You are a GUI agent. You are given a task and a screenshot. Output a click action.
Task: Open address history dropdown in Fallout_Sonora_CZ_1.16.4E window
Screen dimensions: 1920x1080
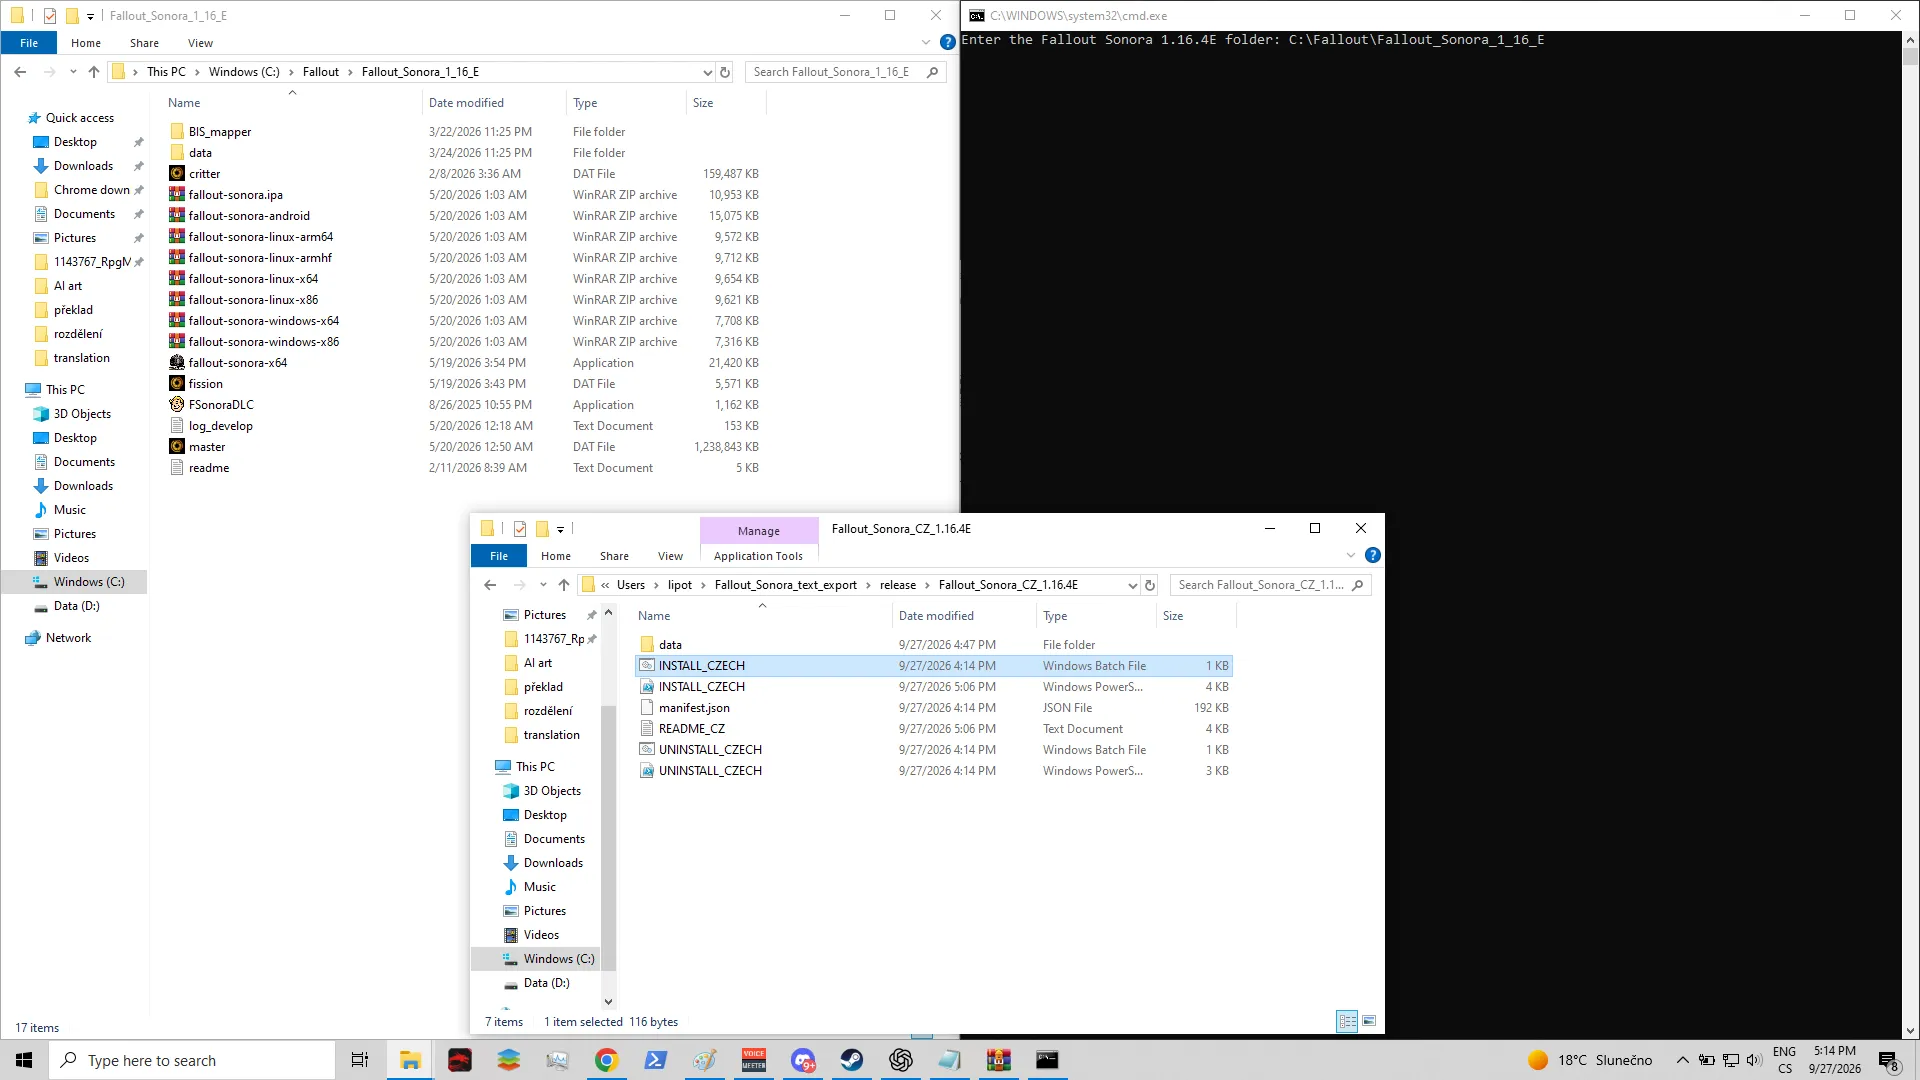point(1132,586)
